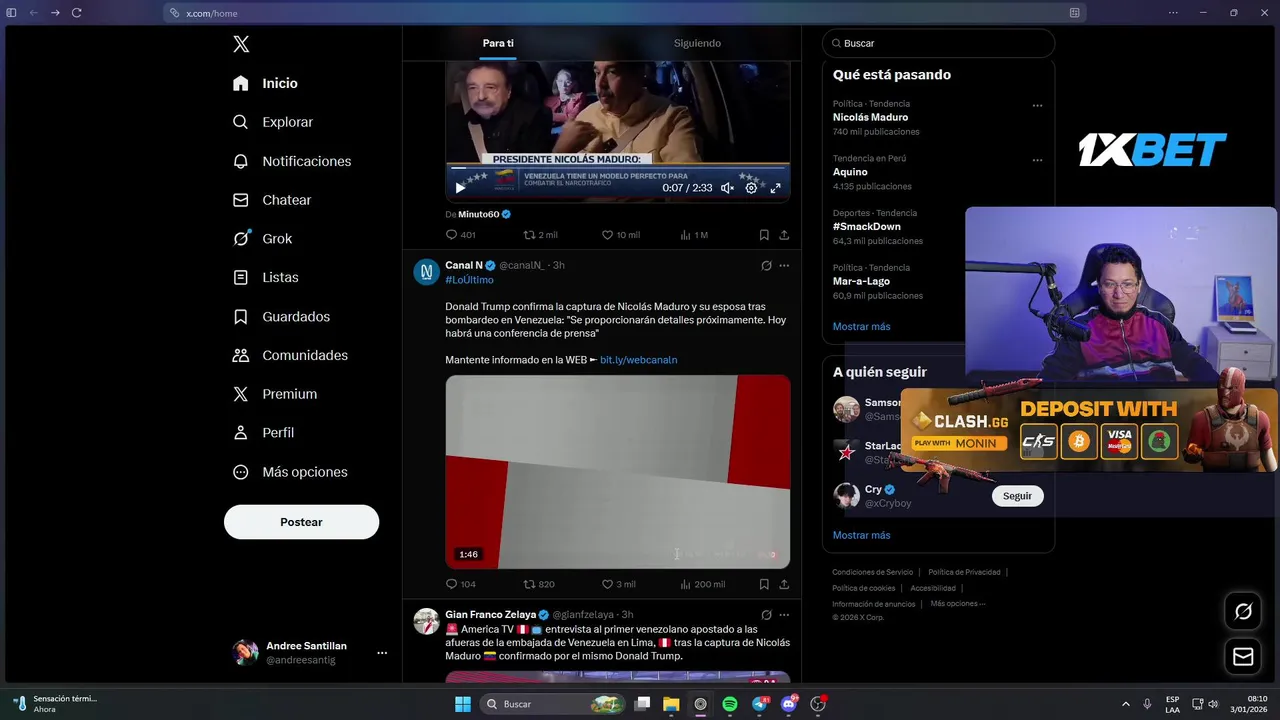Switch to the Para ti tab
Screen dimensions: 1280x720
coord(498,43)
